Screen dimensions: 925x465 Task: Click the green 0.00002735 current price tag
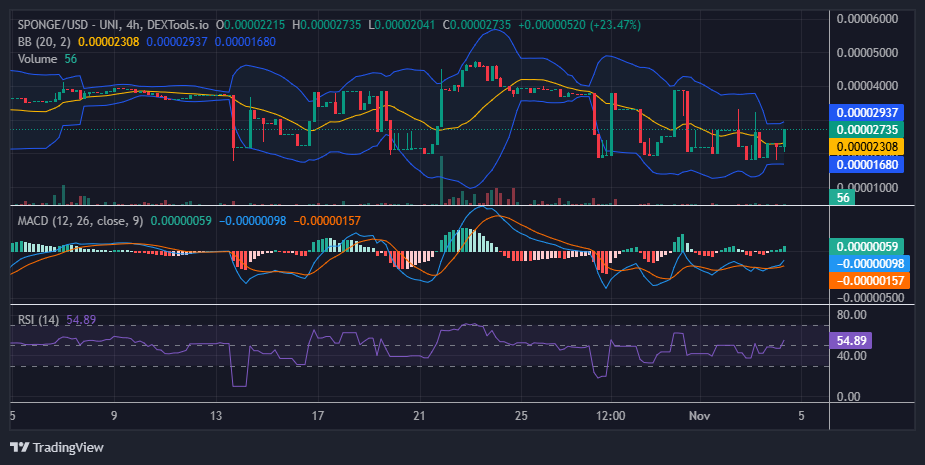(867, 129)
